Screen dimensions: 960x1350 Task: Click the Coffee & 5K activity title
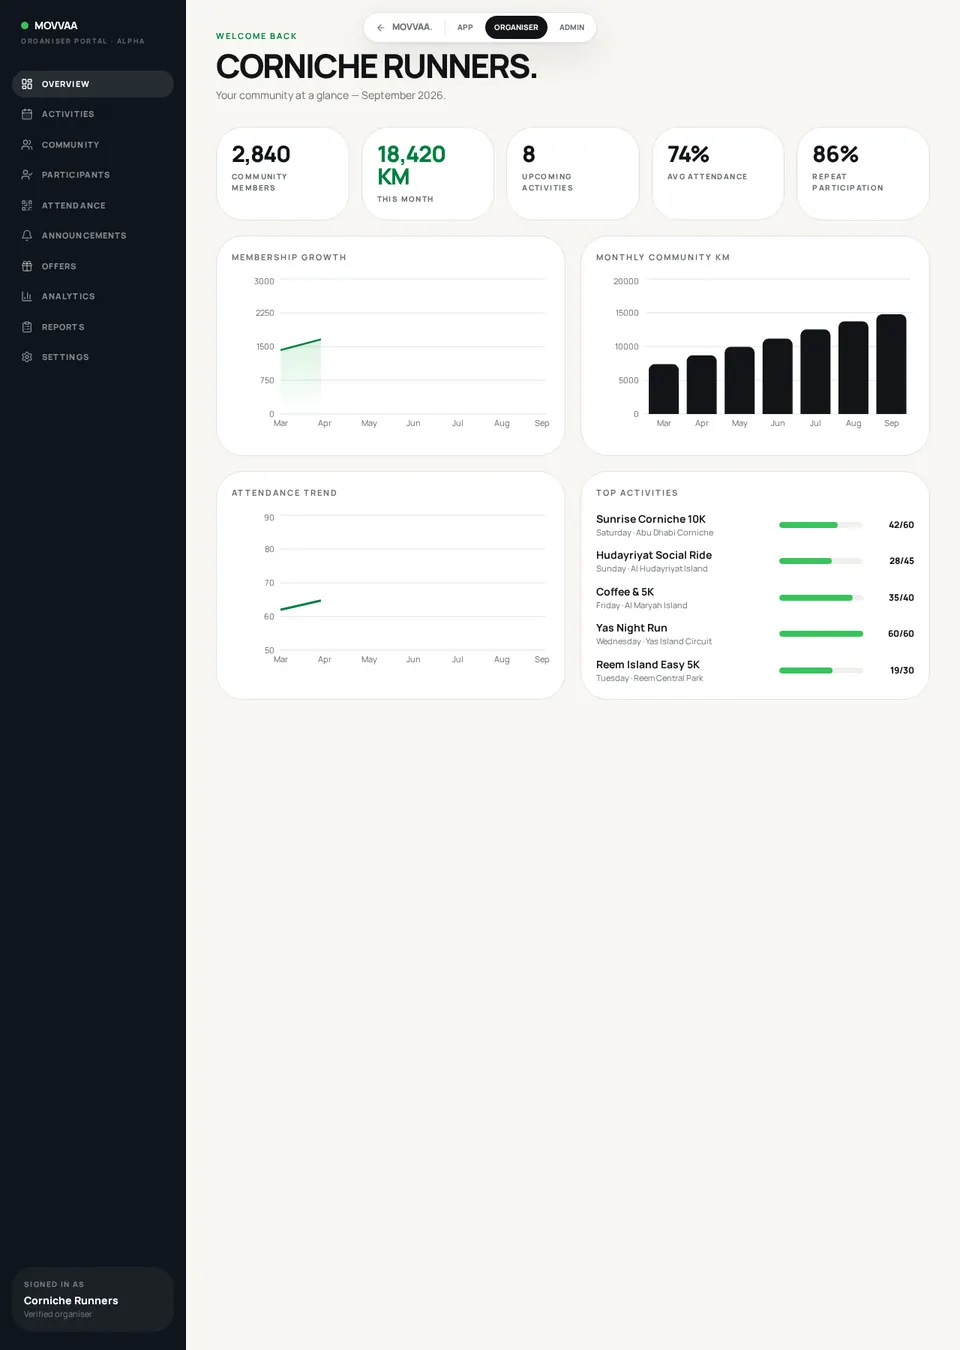pyautogui.click(x=625, y=592)
